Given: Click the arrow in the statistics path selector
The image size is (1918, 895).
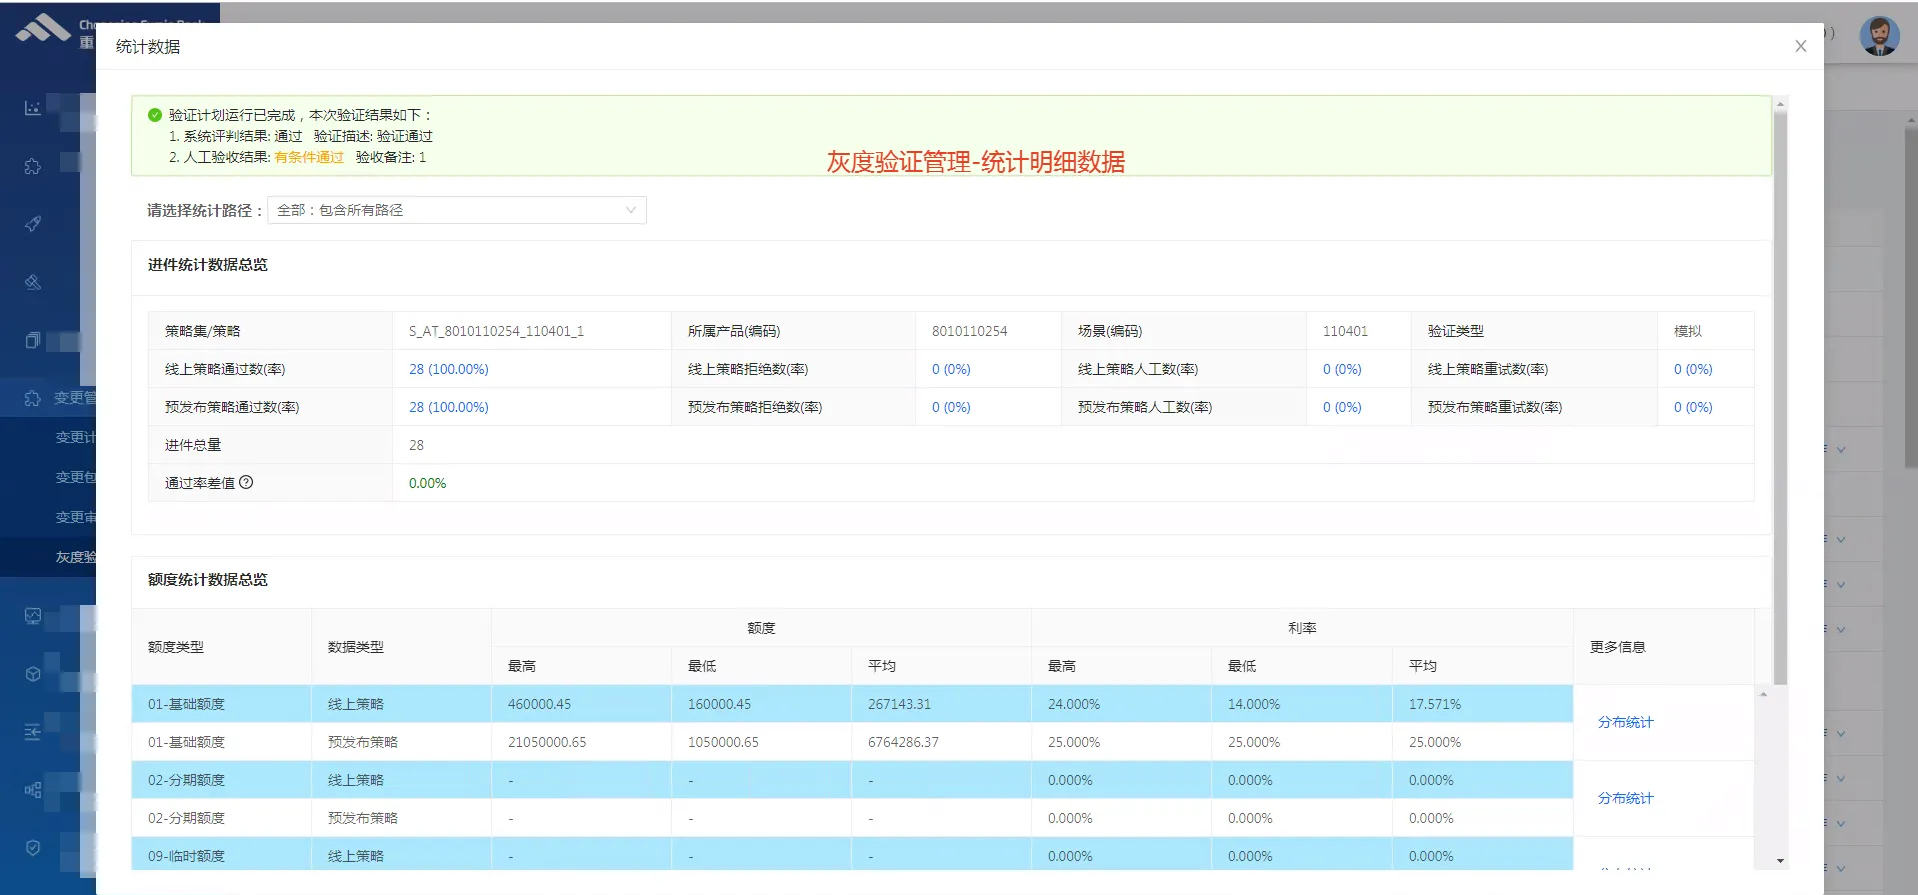Looking at the screenshot, I should pyautogui.click(x=630, y=210).
